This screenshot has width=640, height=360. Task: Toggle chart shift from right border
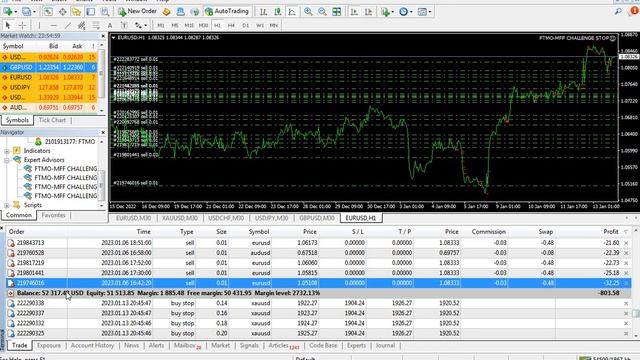(368, 12)
